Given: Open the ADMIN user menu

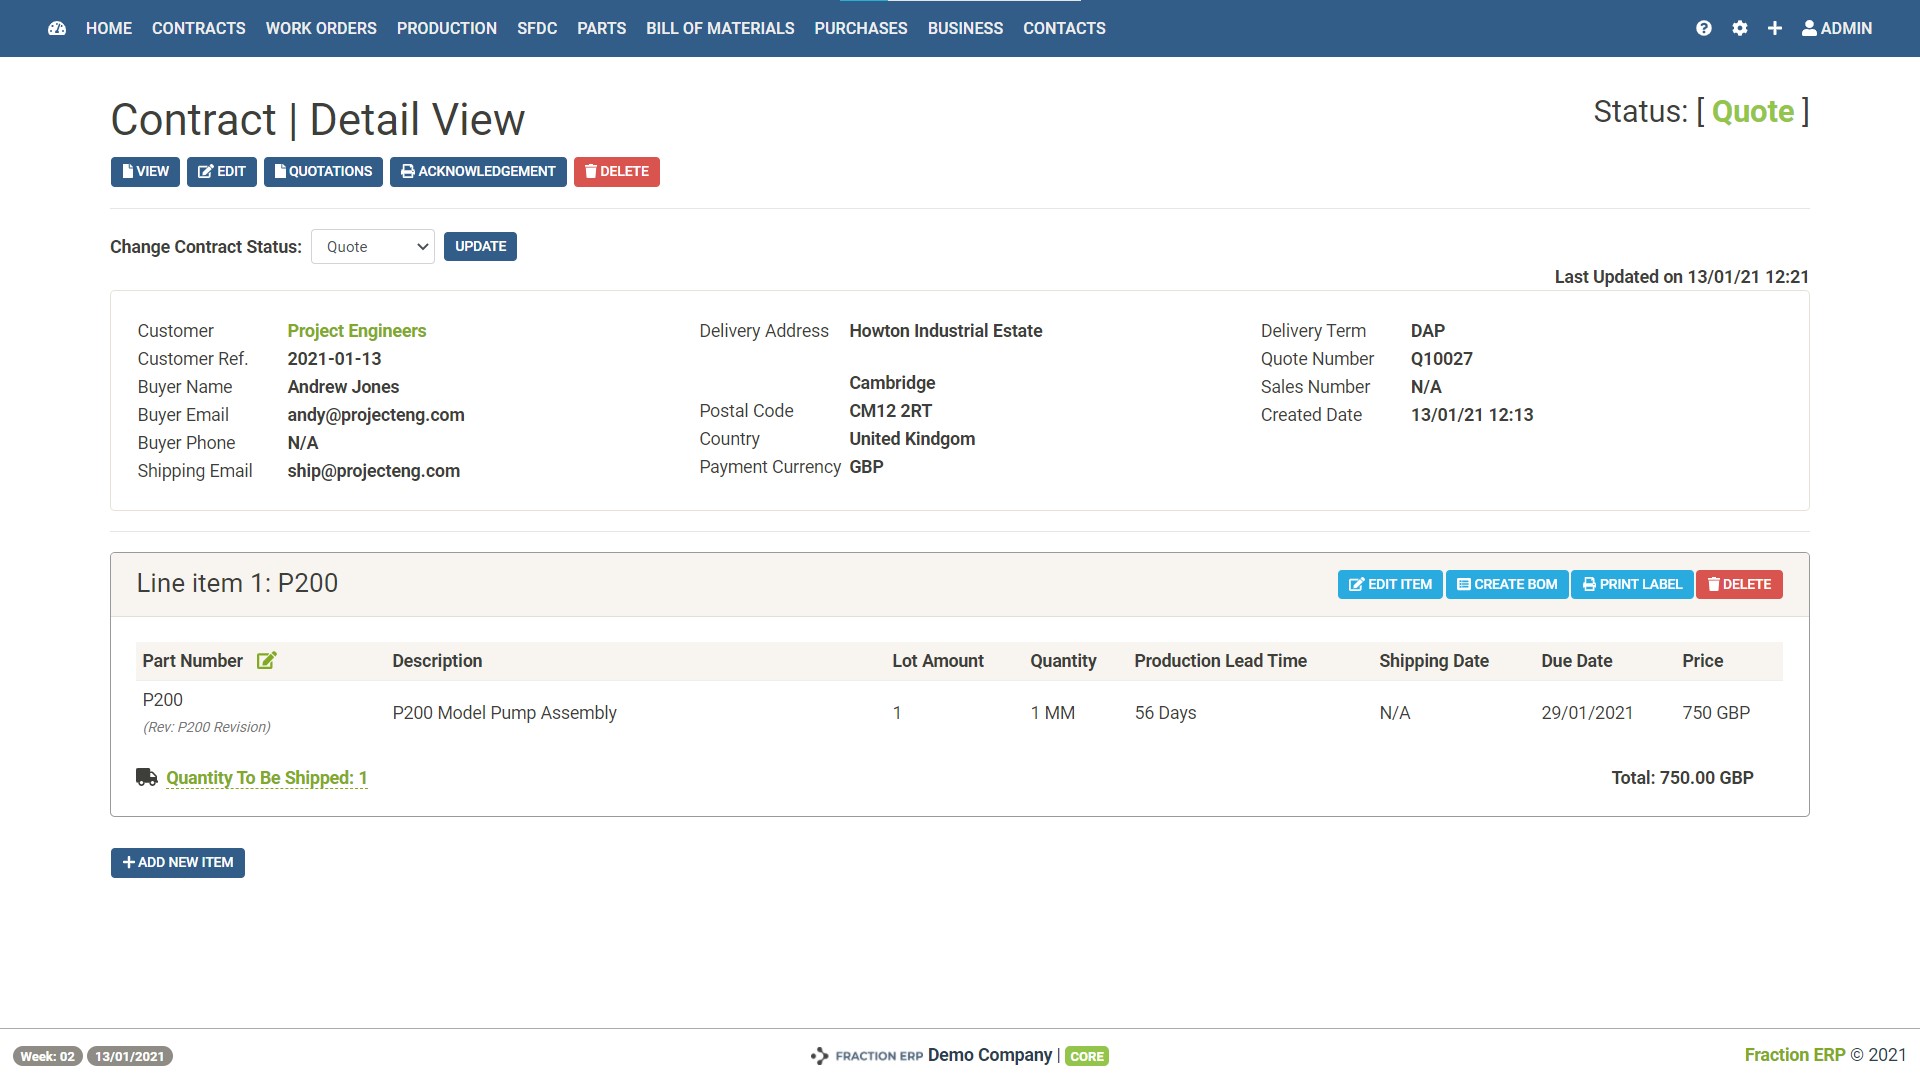Looking at the screenshot, I should click(x=1837, y=28).
